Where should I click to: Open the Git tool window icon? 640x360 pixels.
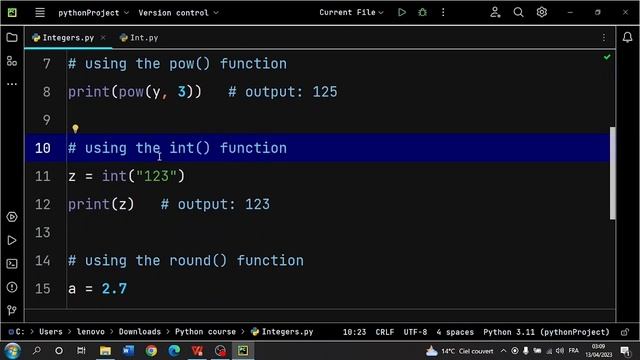pyautogui.click(x=12, y=311)
